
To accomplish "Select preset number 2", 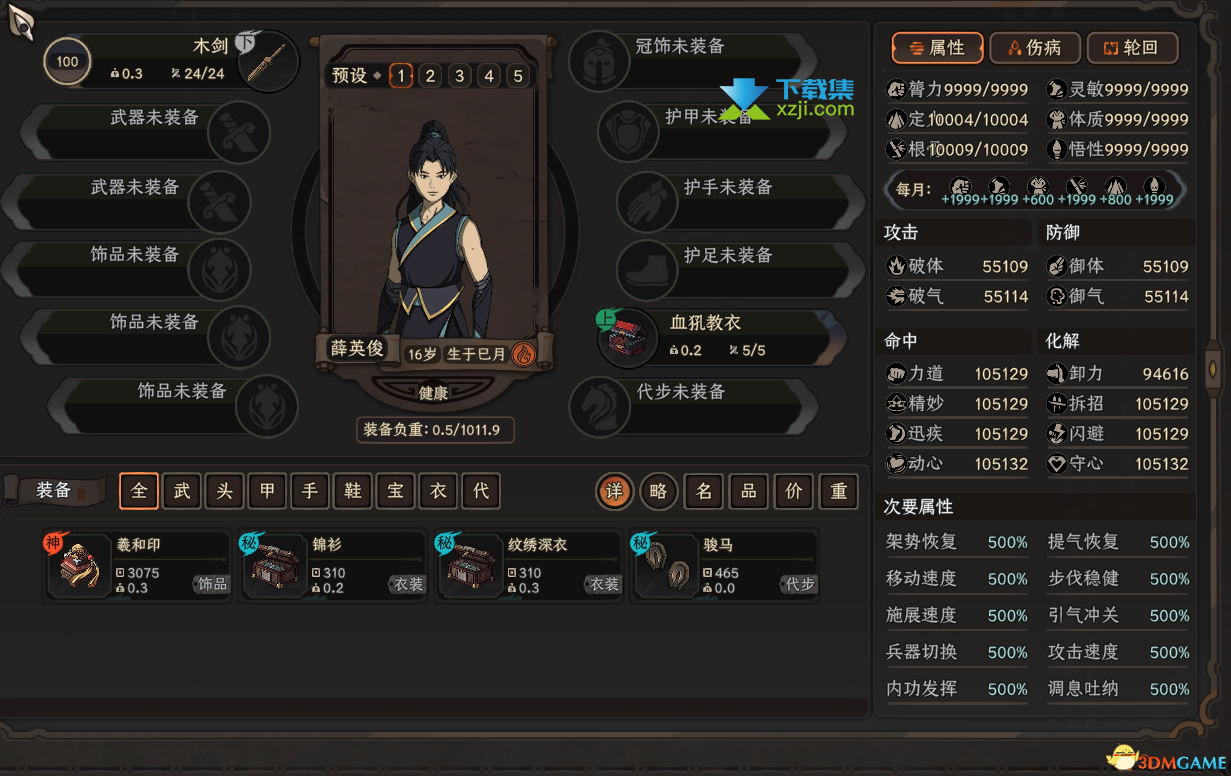I will (430, 76).
